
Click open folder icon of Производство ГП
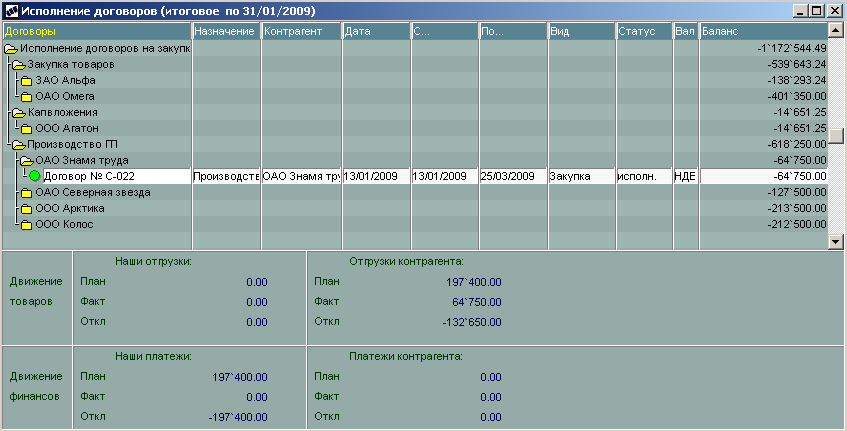19,145
